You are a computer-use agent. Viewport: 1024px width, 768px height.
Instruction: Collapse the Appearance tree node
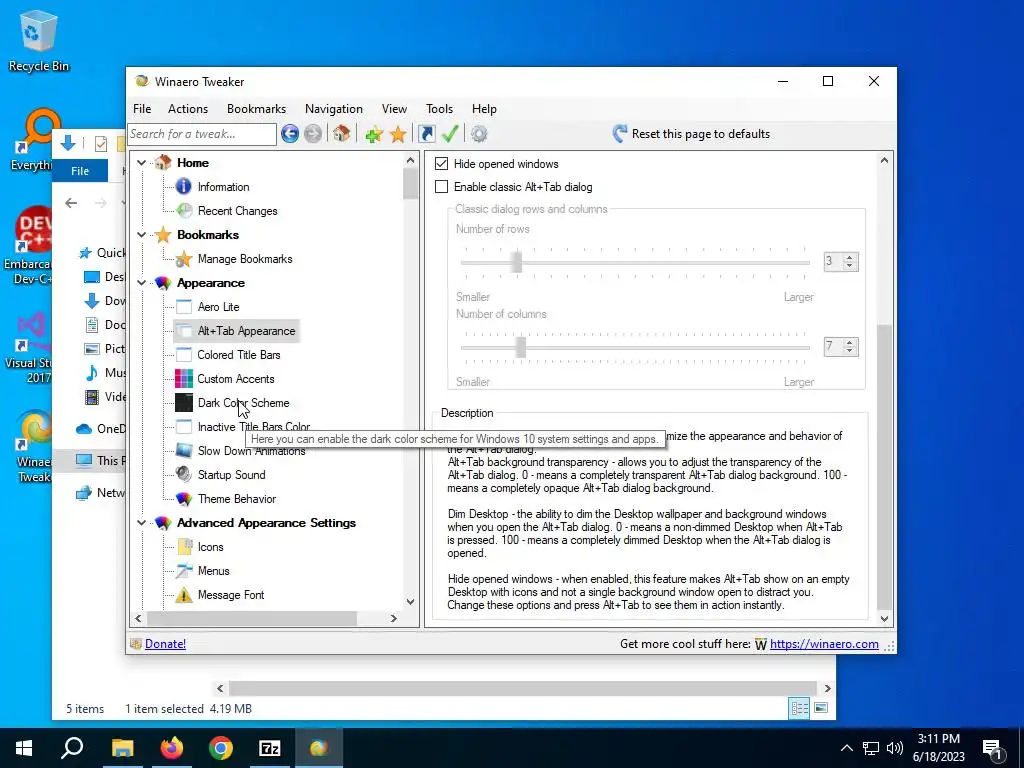point(142,283)
